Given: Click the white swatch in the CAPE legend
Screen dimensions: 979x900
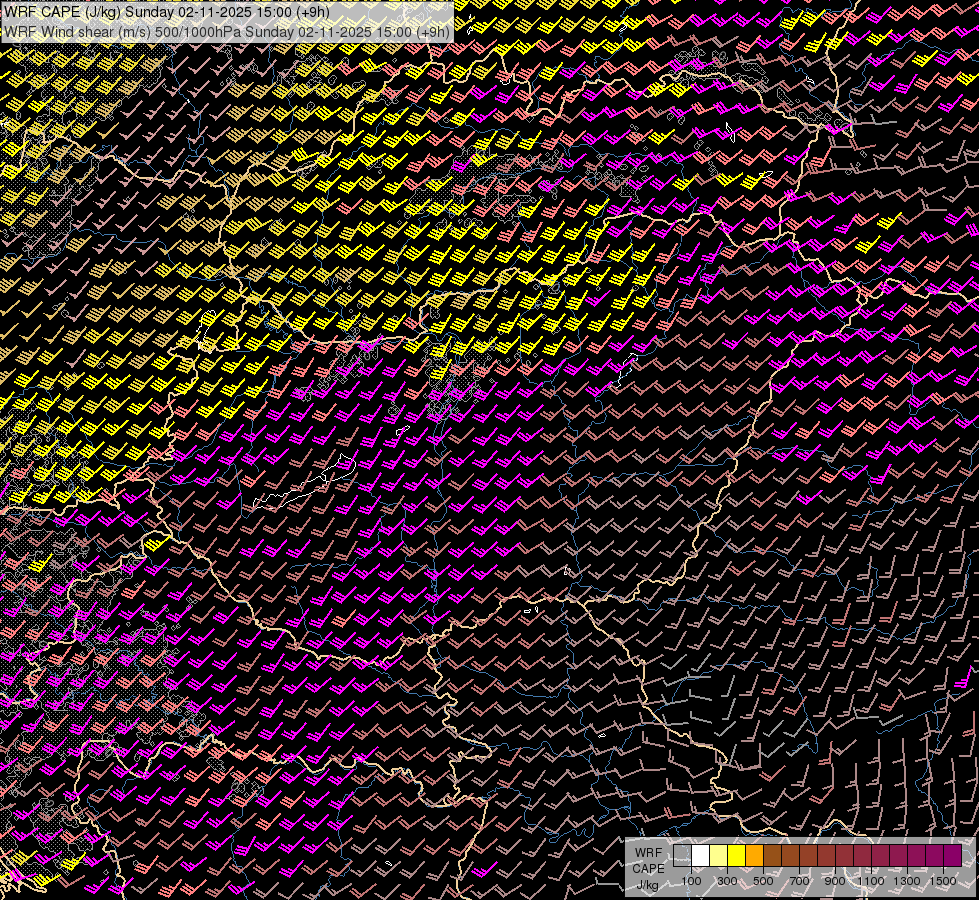Looking at the screenshot, I should pos(700,856).
